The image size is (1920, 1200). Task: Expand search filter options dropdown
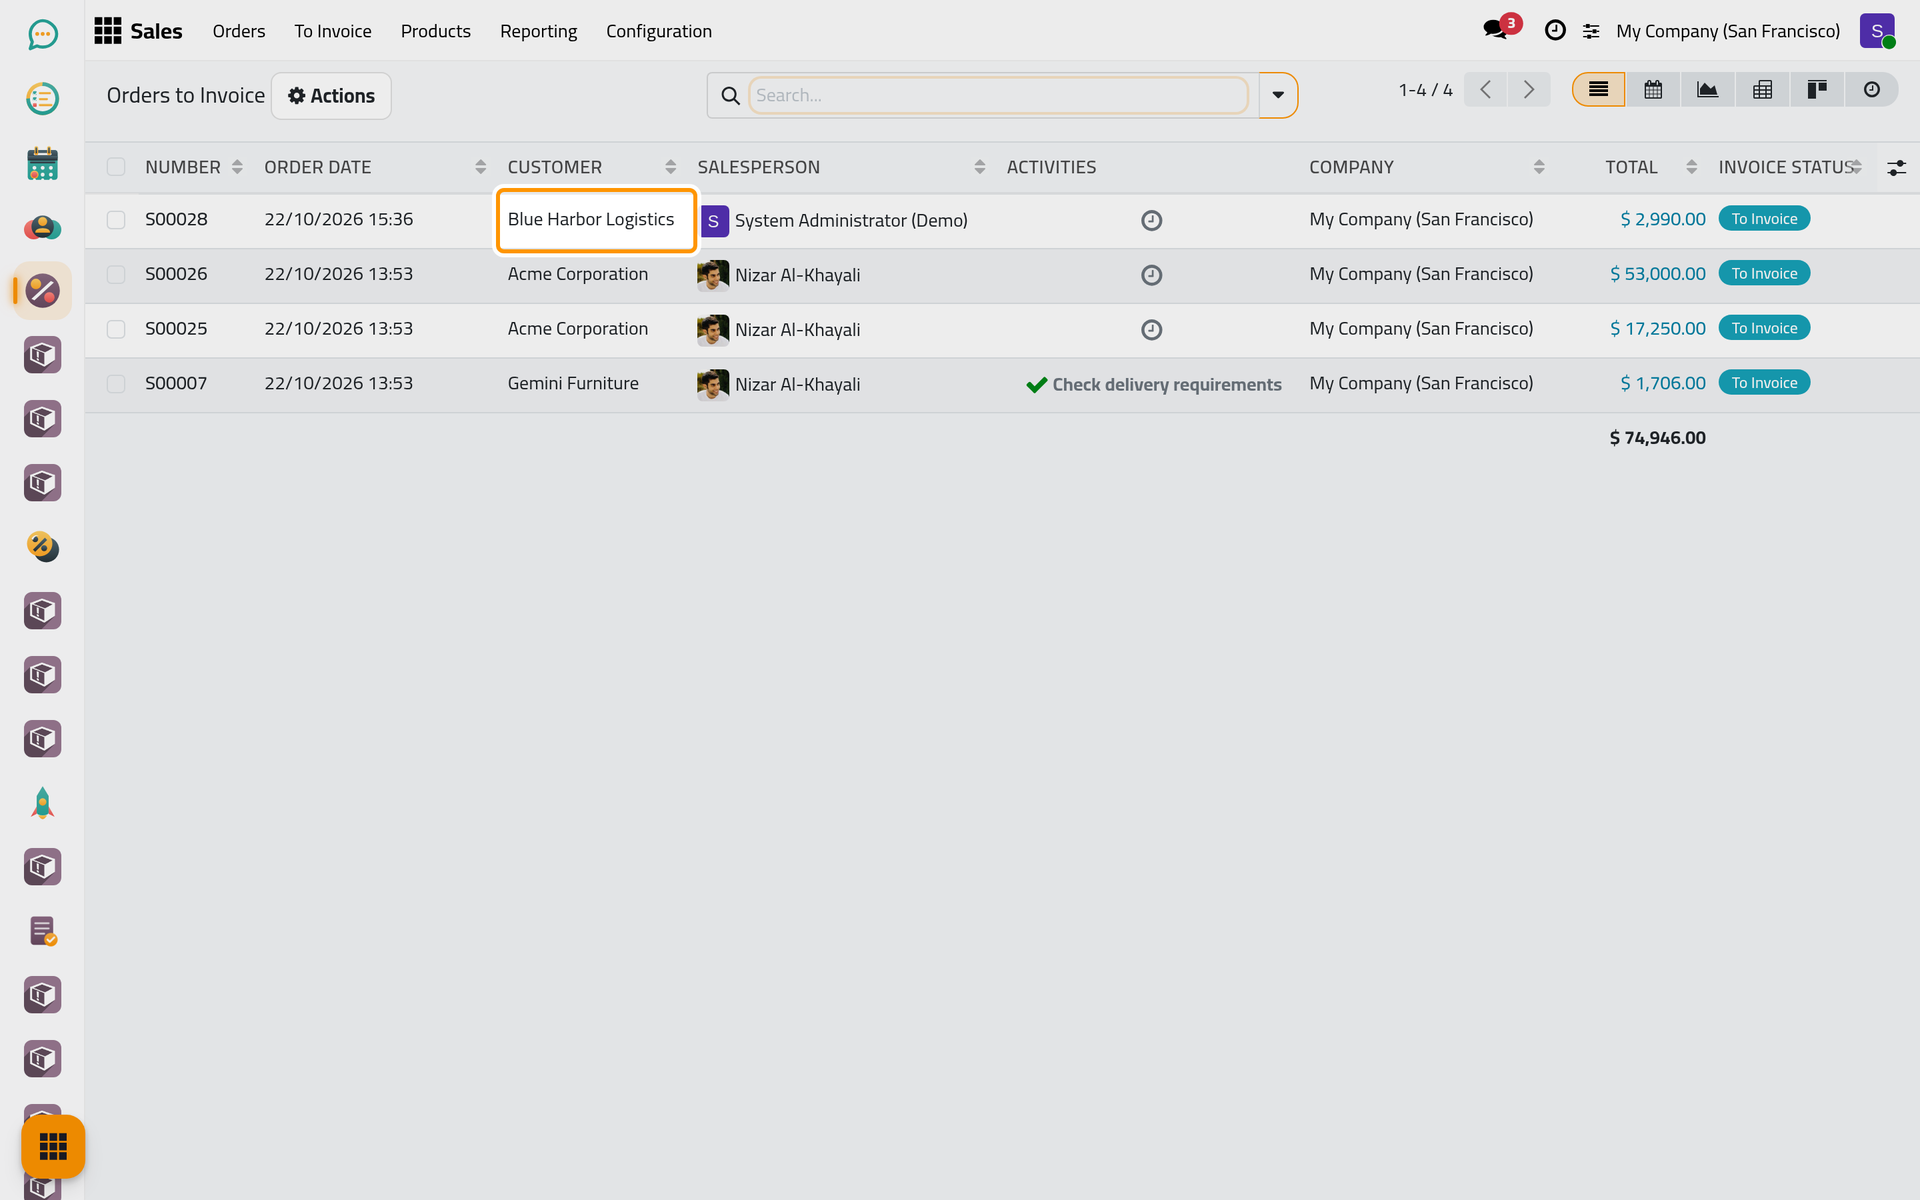click(1277, 95)
